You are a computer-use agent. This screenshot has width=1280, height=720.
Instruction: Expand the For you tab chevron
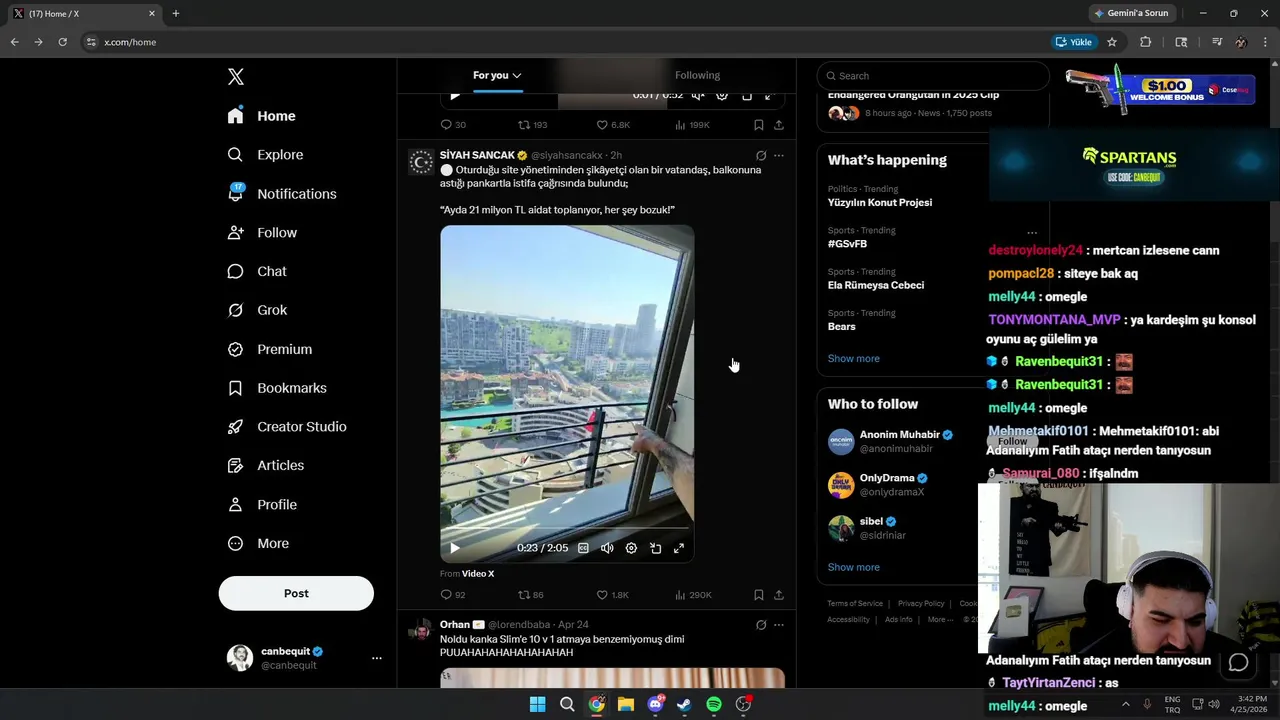pyautogui.click(x=517, y=76)
